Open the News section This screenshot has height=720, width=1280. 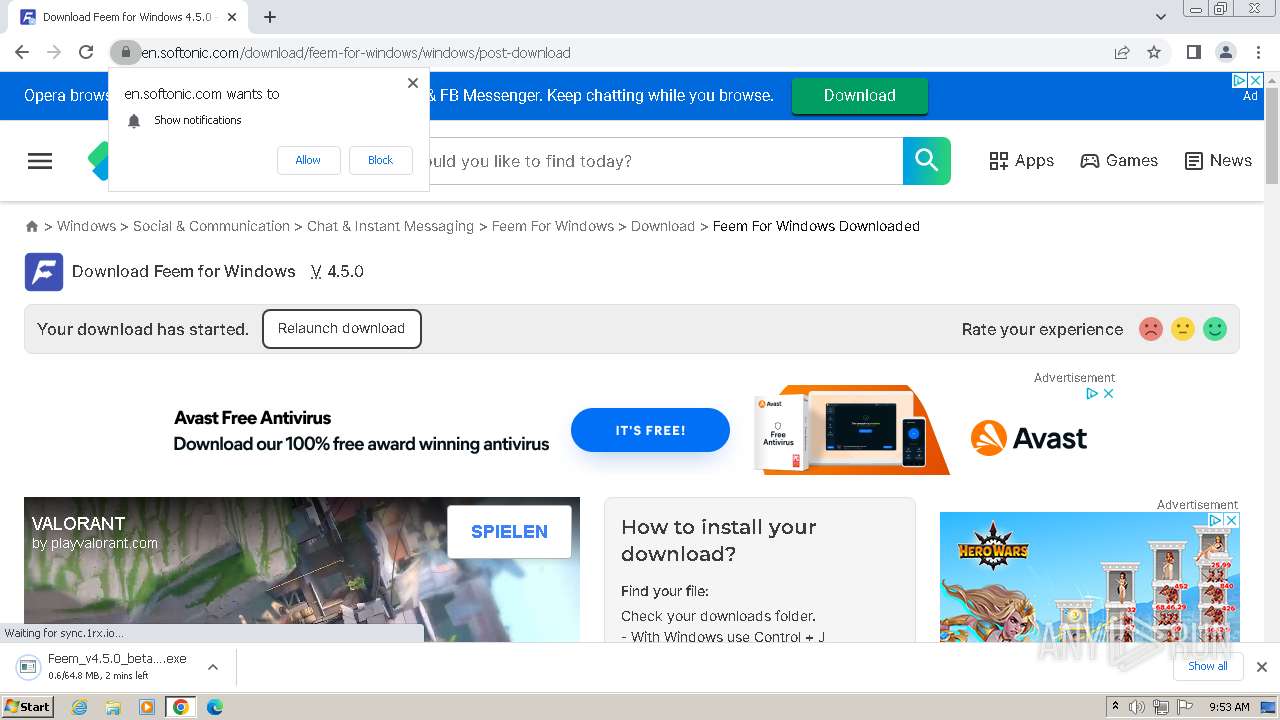(x=1218, y=161)
